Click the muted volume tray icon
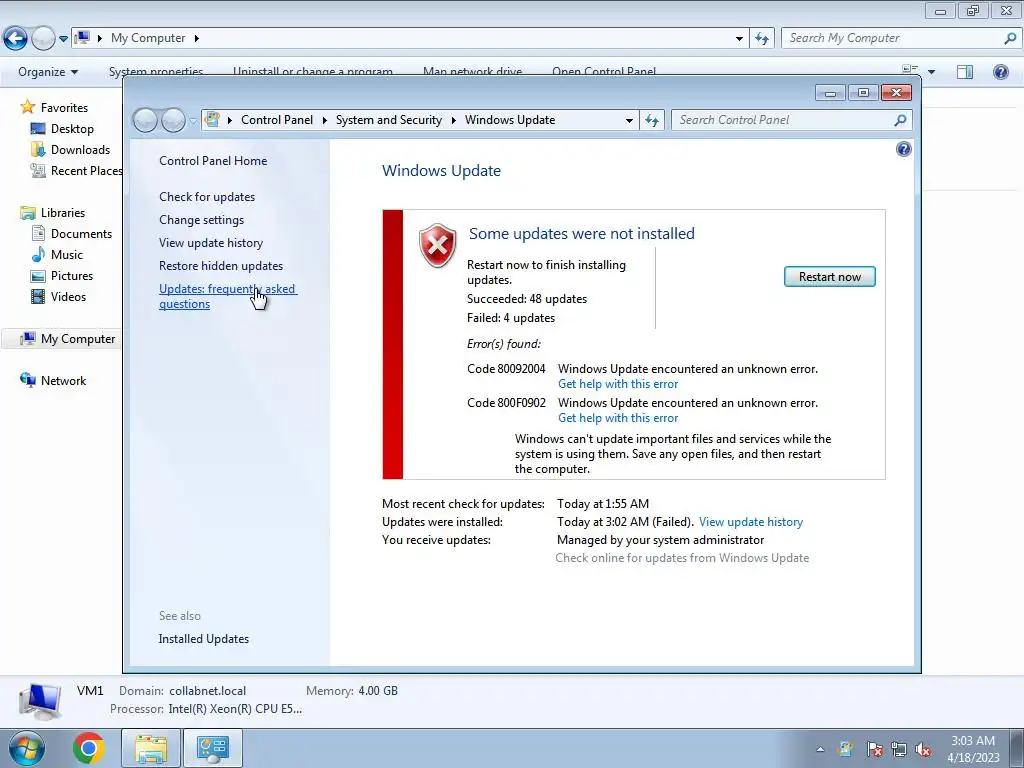1024x768 pixels. click(923, 749)
